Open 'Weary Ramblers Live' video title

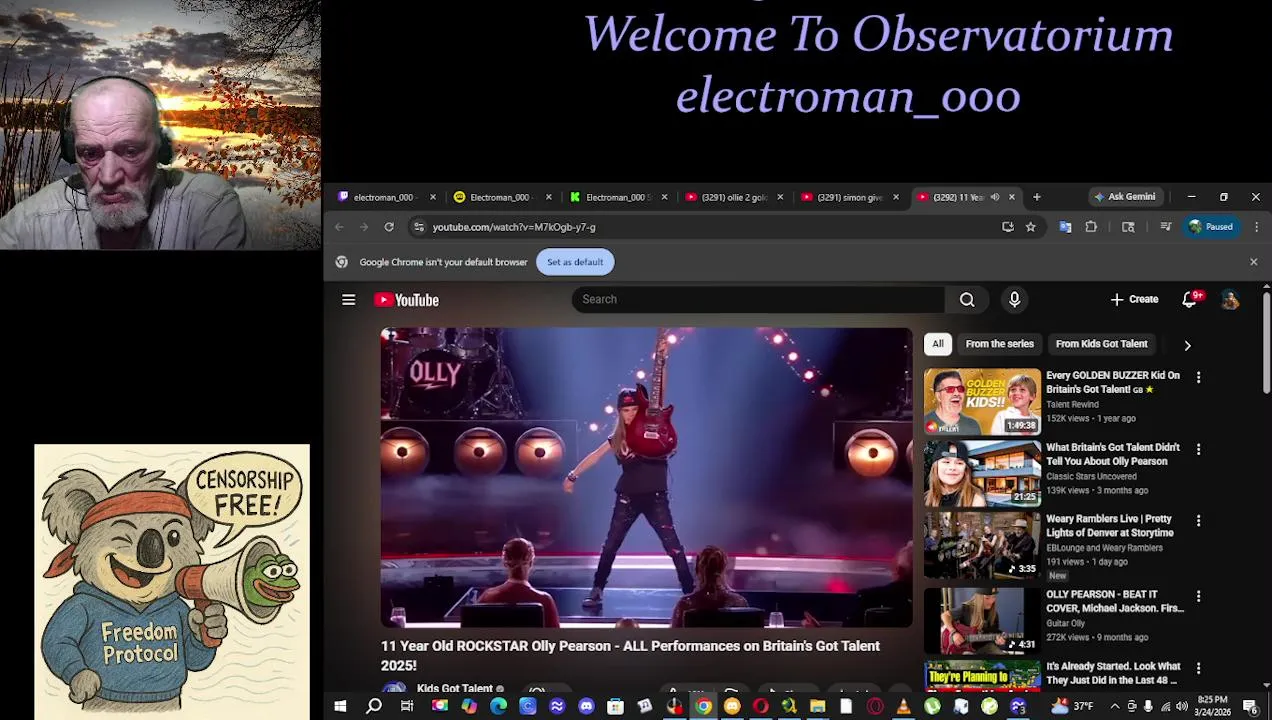[x=1110, y=526]
